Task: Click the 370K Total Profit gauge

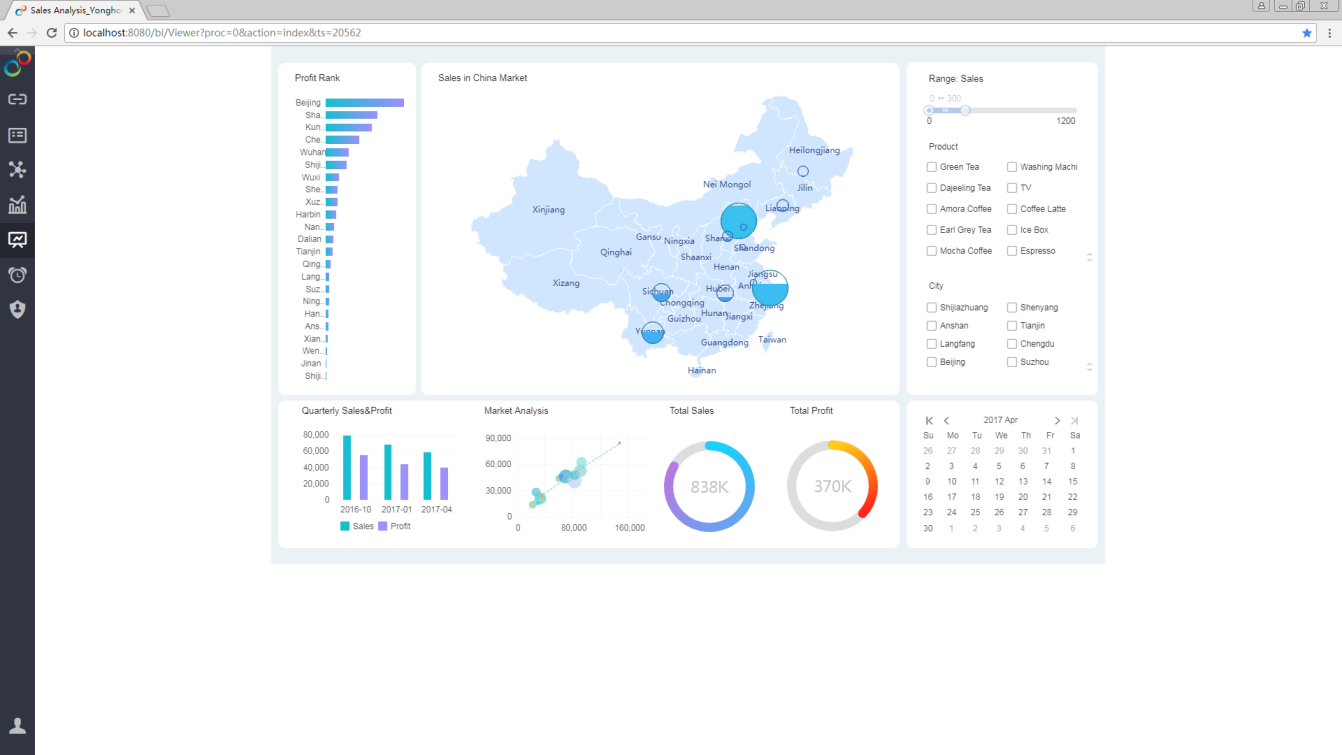Action: pyautogui.click(x=832, y=486)
